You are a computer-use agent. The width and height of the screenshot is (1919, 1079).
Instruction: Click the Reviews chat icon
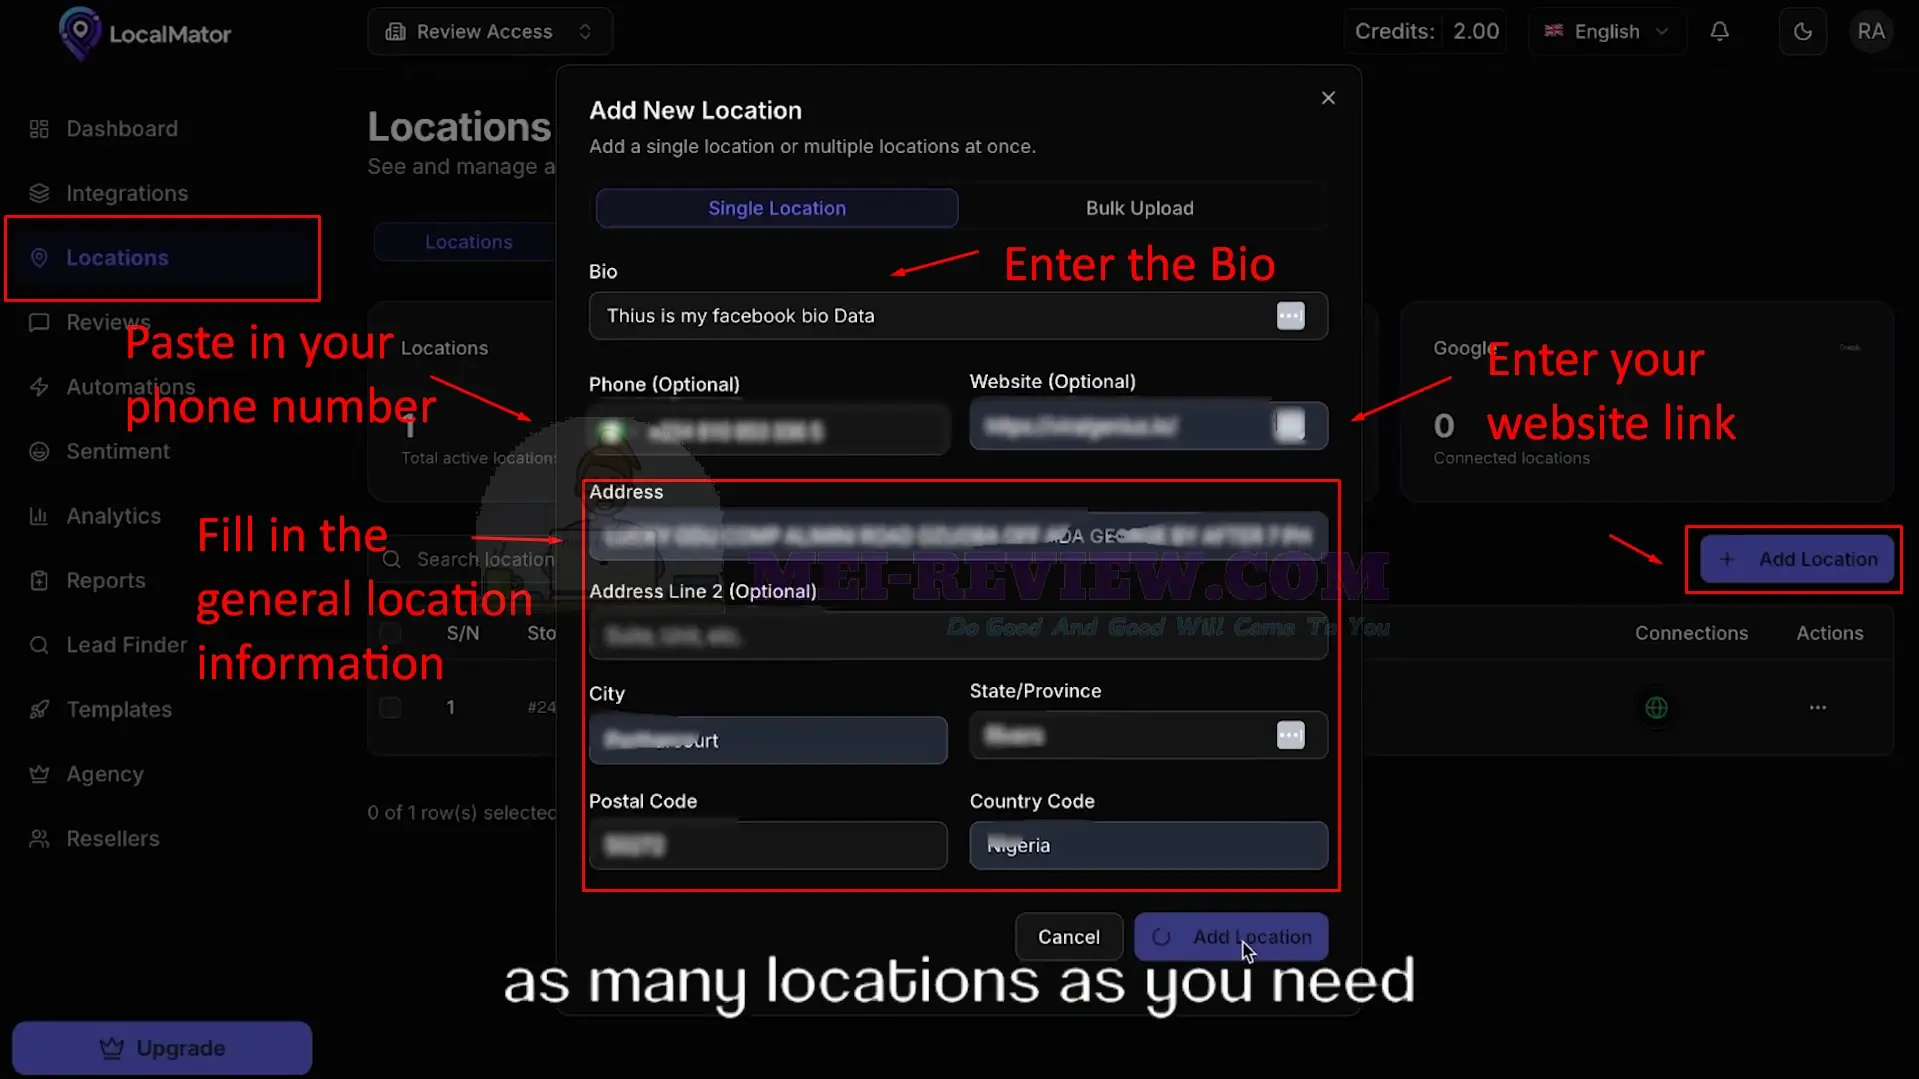point(39,323)
